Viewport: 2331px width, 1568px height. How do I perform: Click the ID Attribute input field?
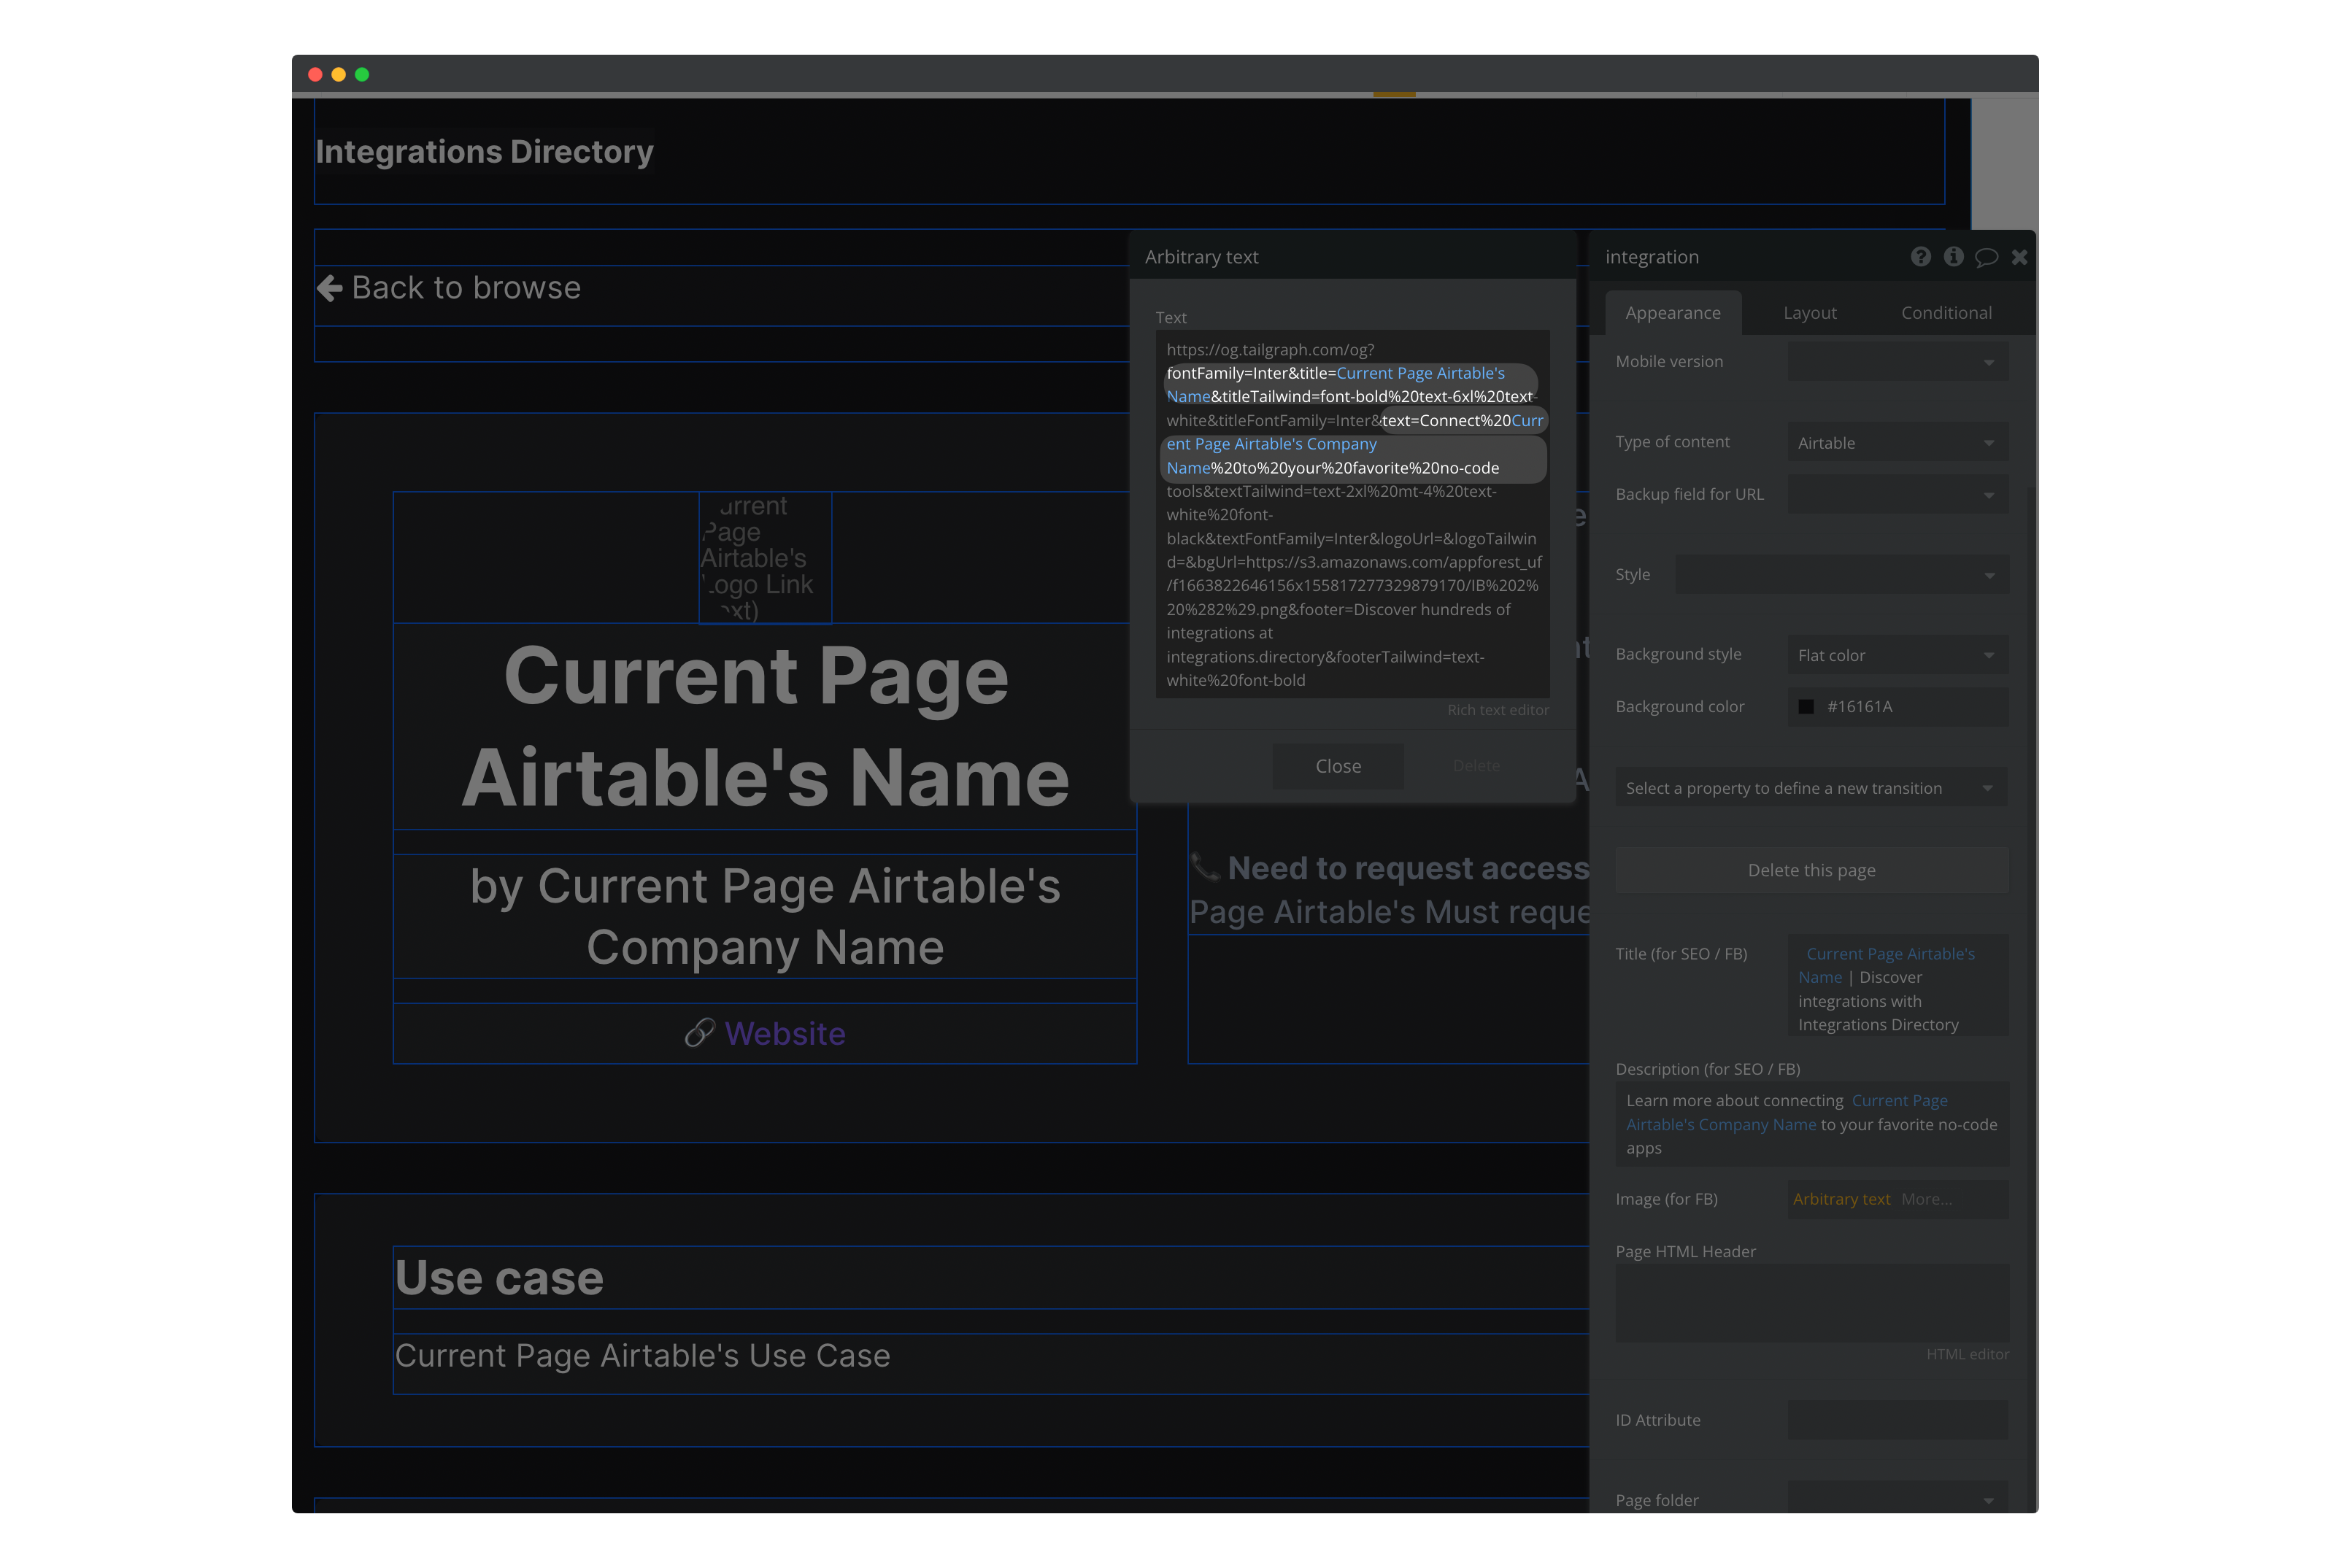click(1897, 1420)
